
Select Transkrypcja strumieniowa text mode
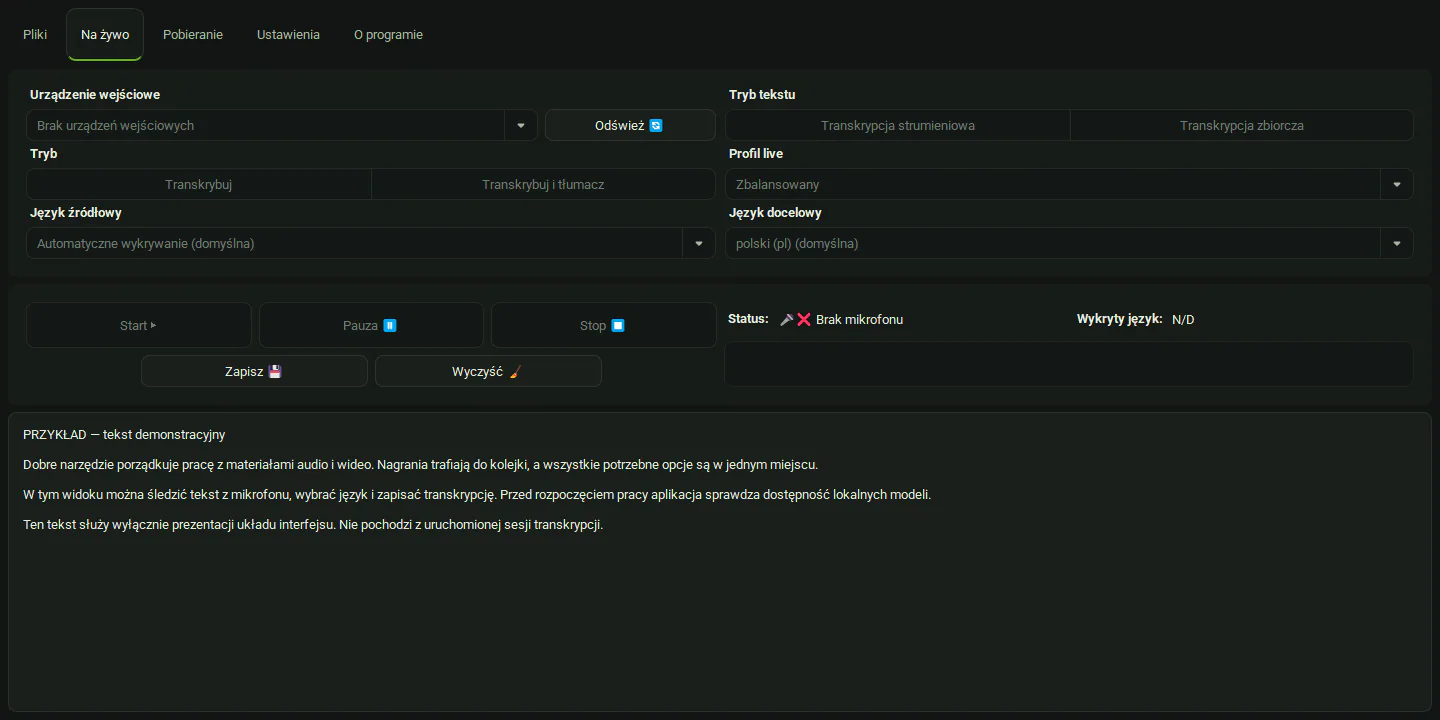pos(898,125)
